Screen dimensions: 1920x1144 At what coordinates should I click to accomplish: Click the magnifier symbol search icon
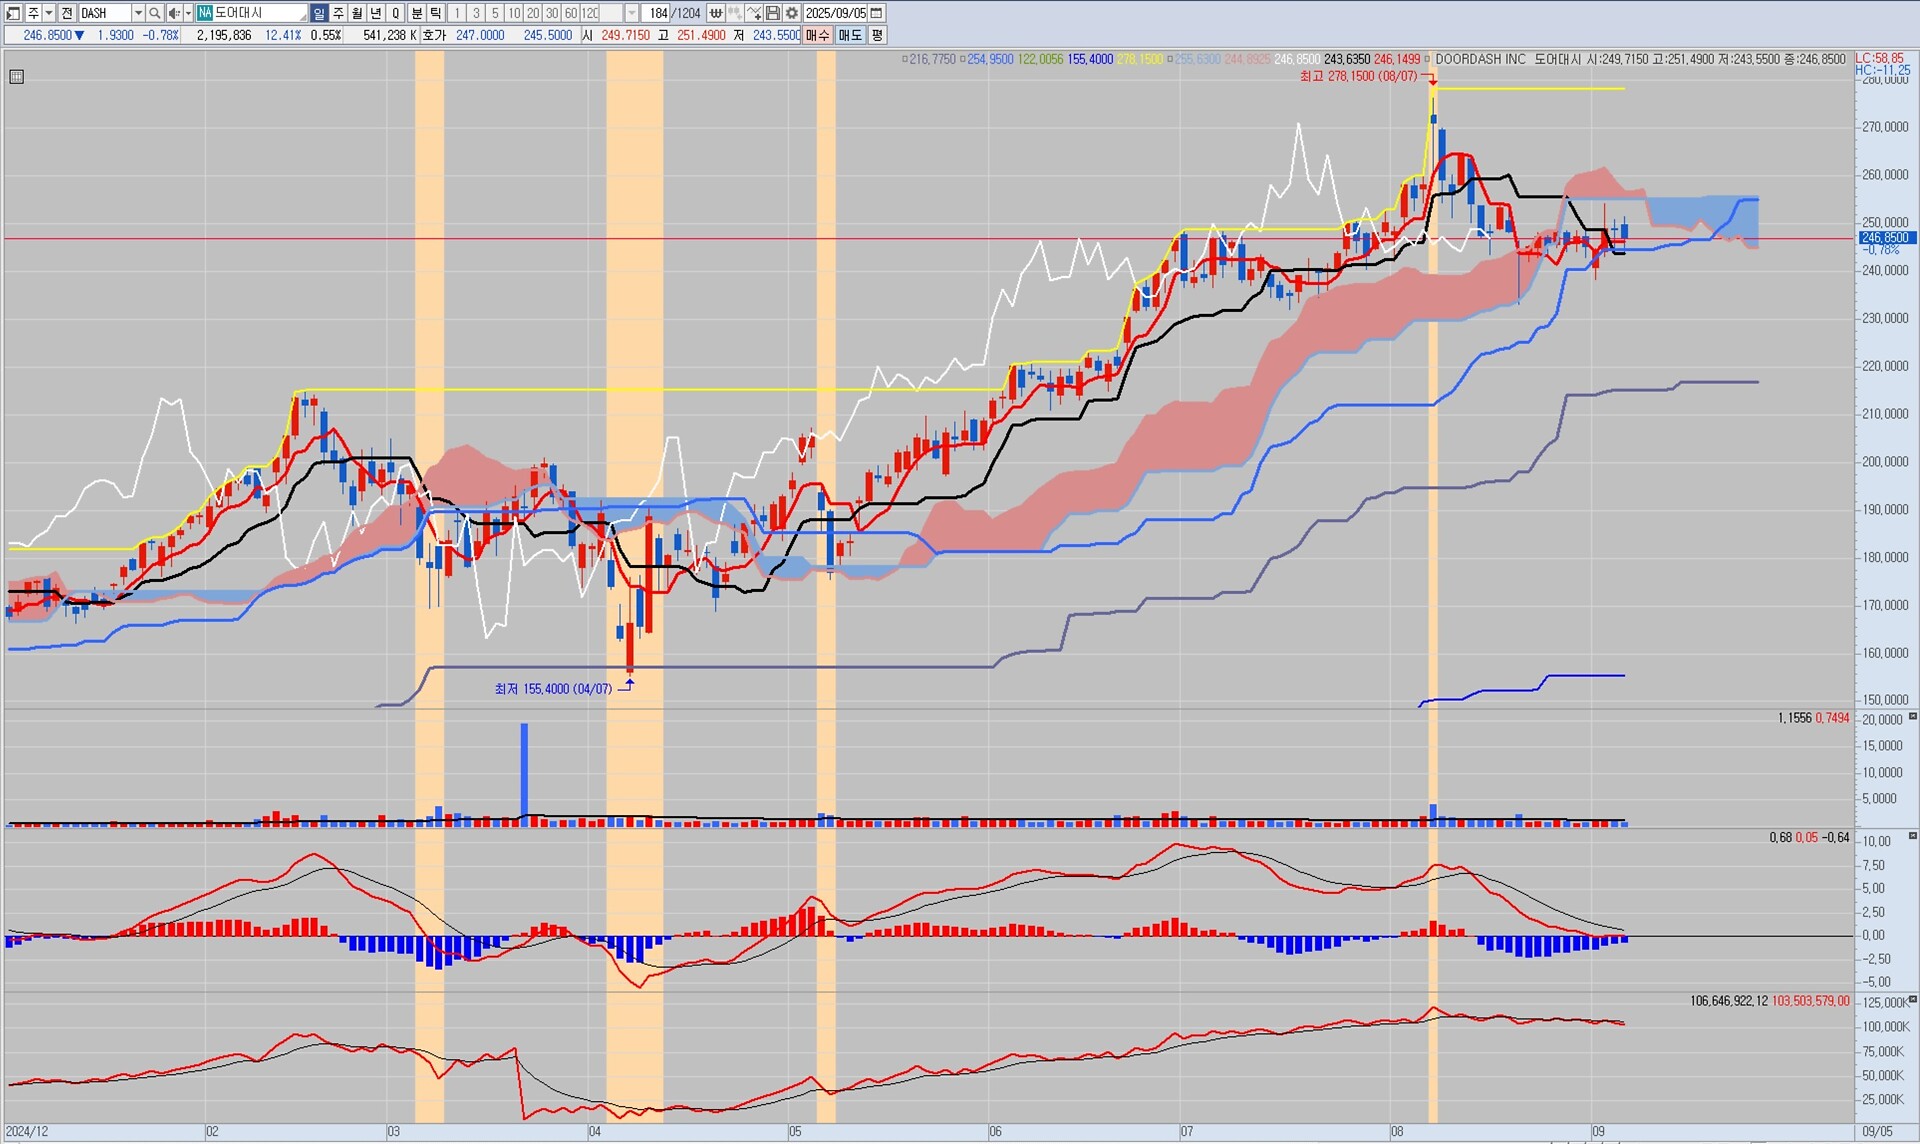click(155, 13)
